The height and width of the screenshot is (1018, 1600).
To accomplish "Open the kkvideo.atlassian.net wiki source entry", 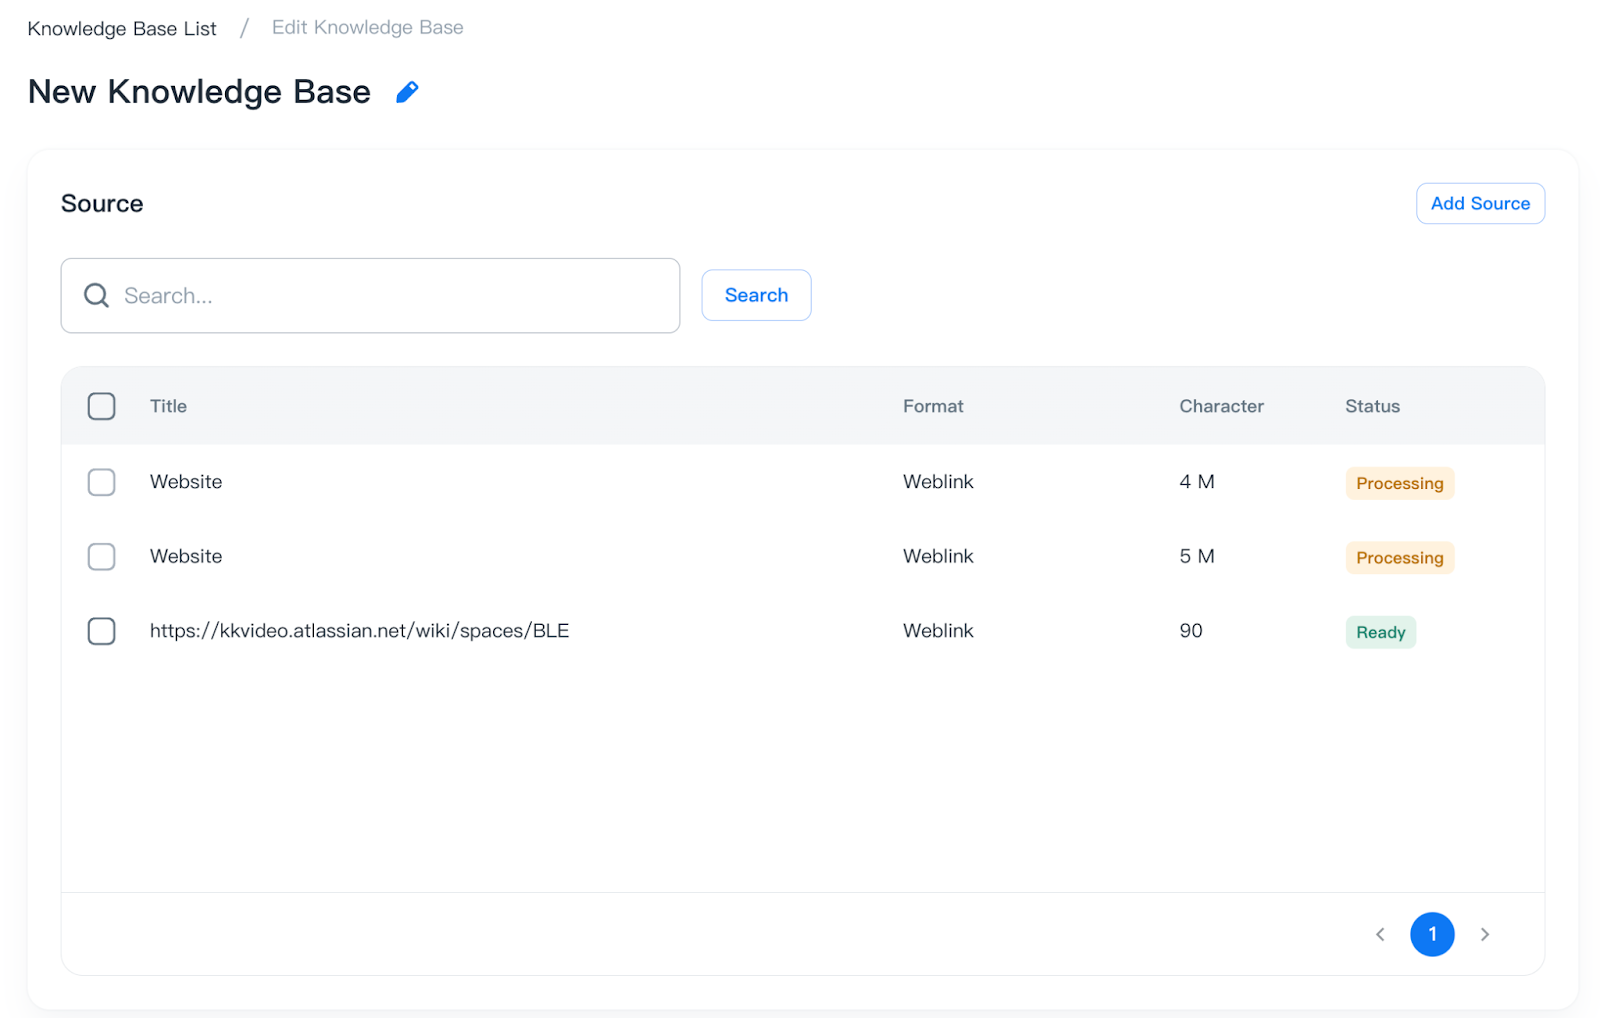I will [x=359, y=631].
